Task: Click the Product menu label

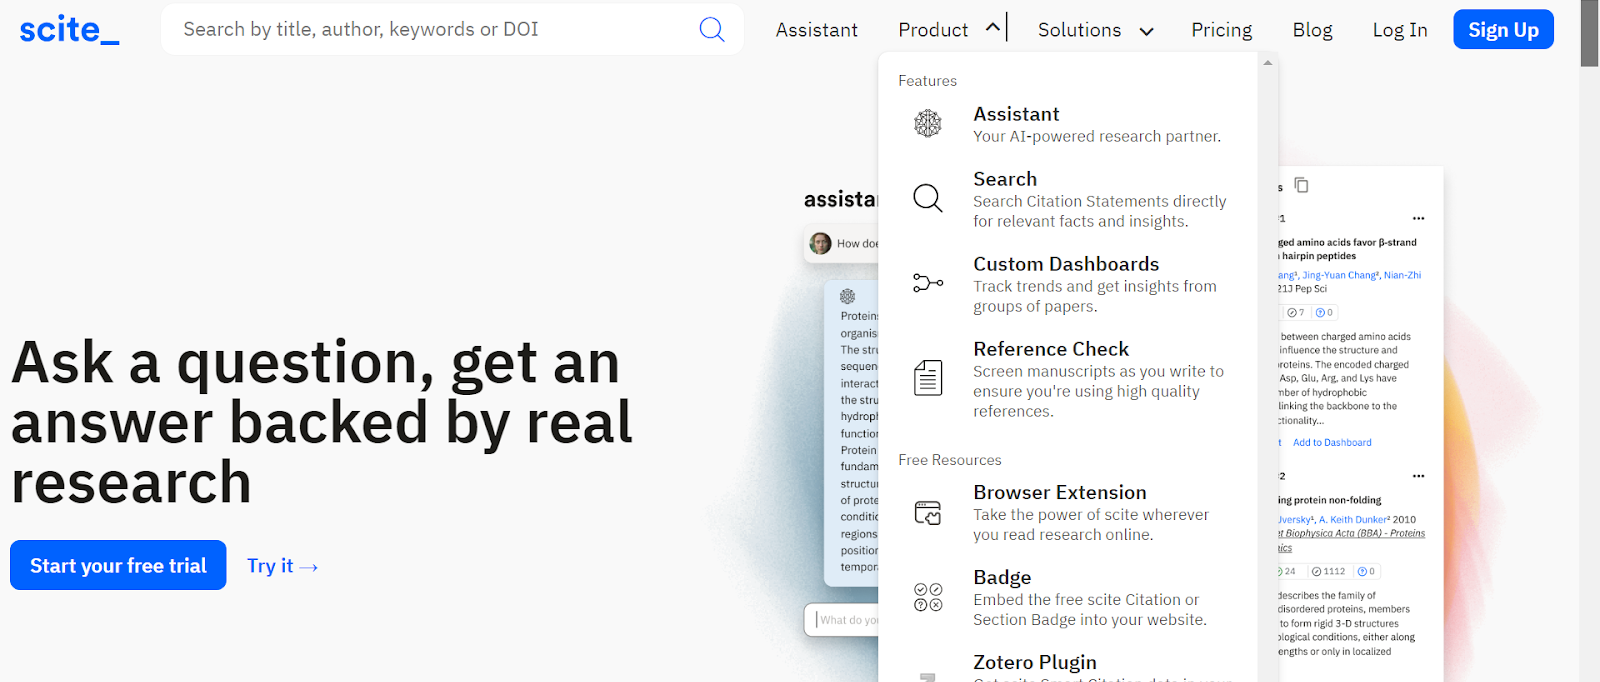Action: (x=933, y=30)
